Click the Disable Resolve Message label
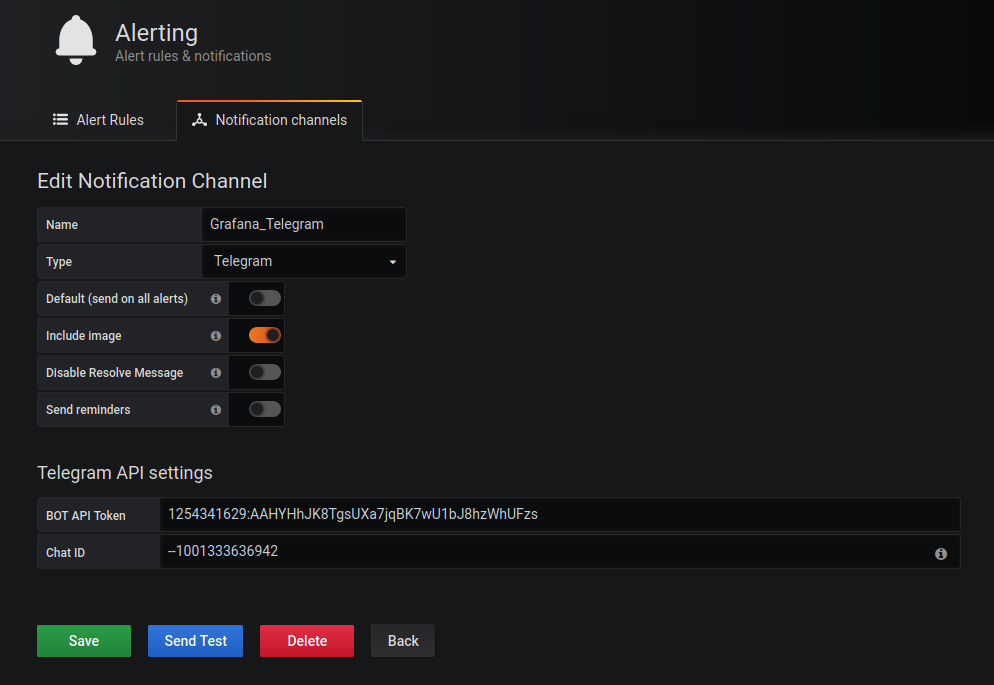 point(115,373)
